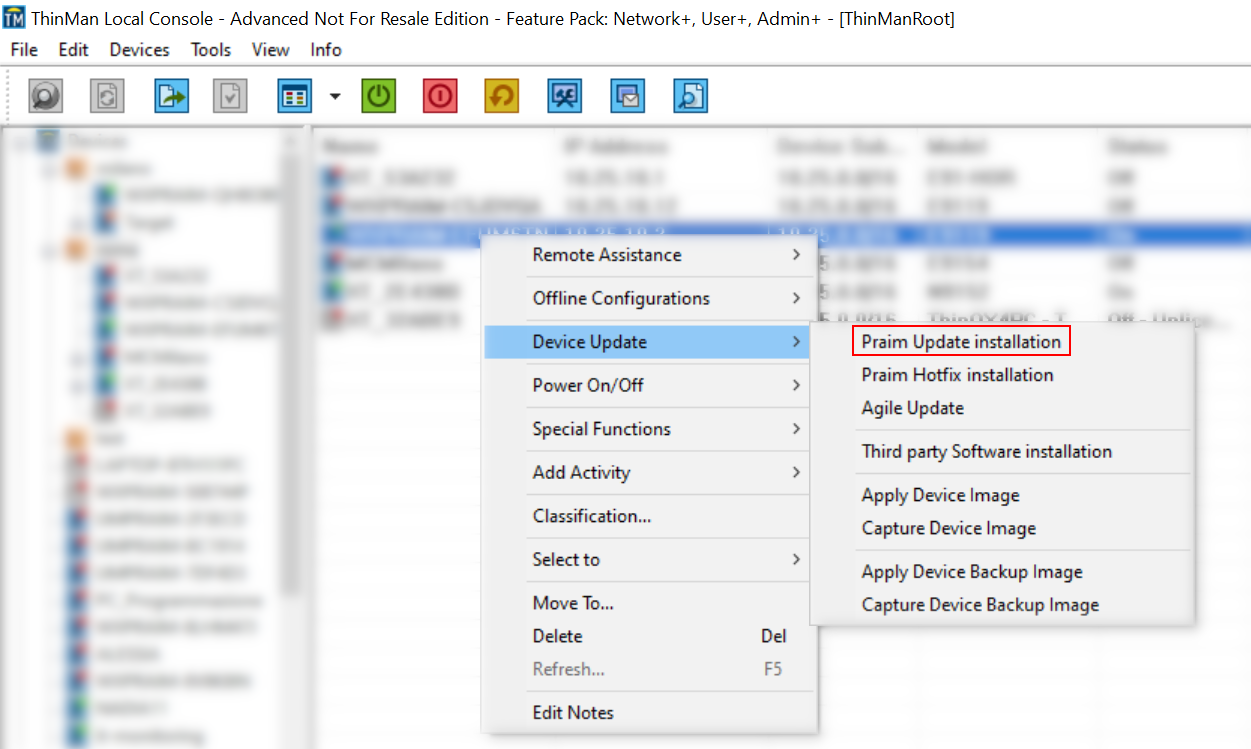This screenshot has height=749, width=1251.
Task: Open the view icon's dropdown arrow
Action: point(335,96)
